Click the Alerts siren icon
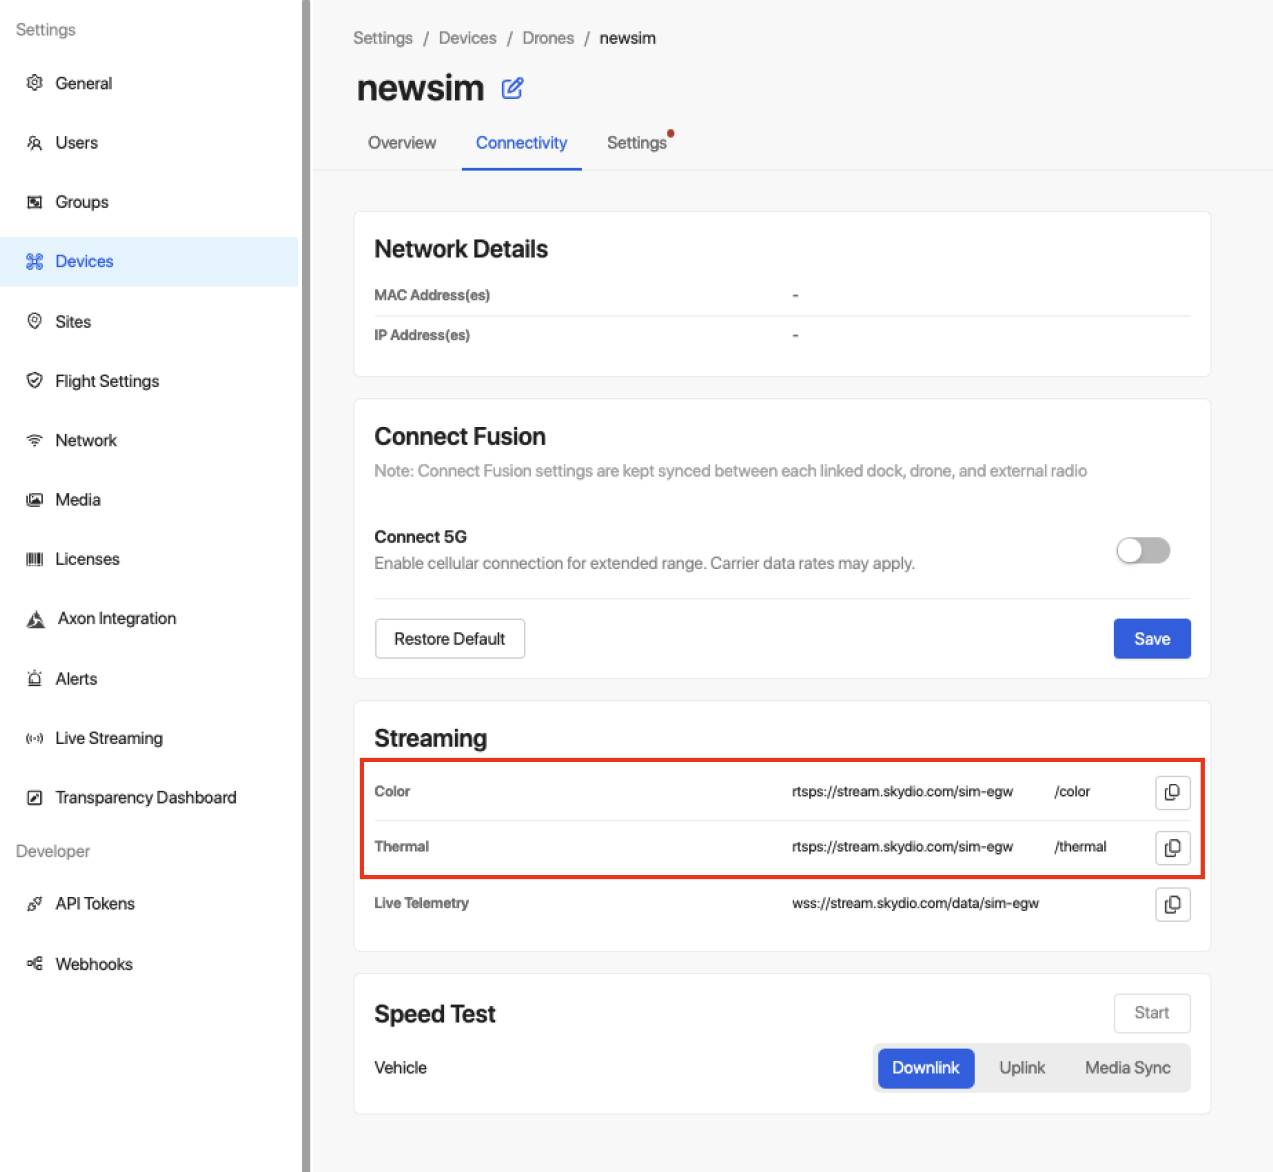1273x1172 pixels. 35,678
